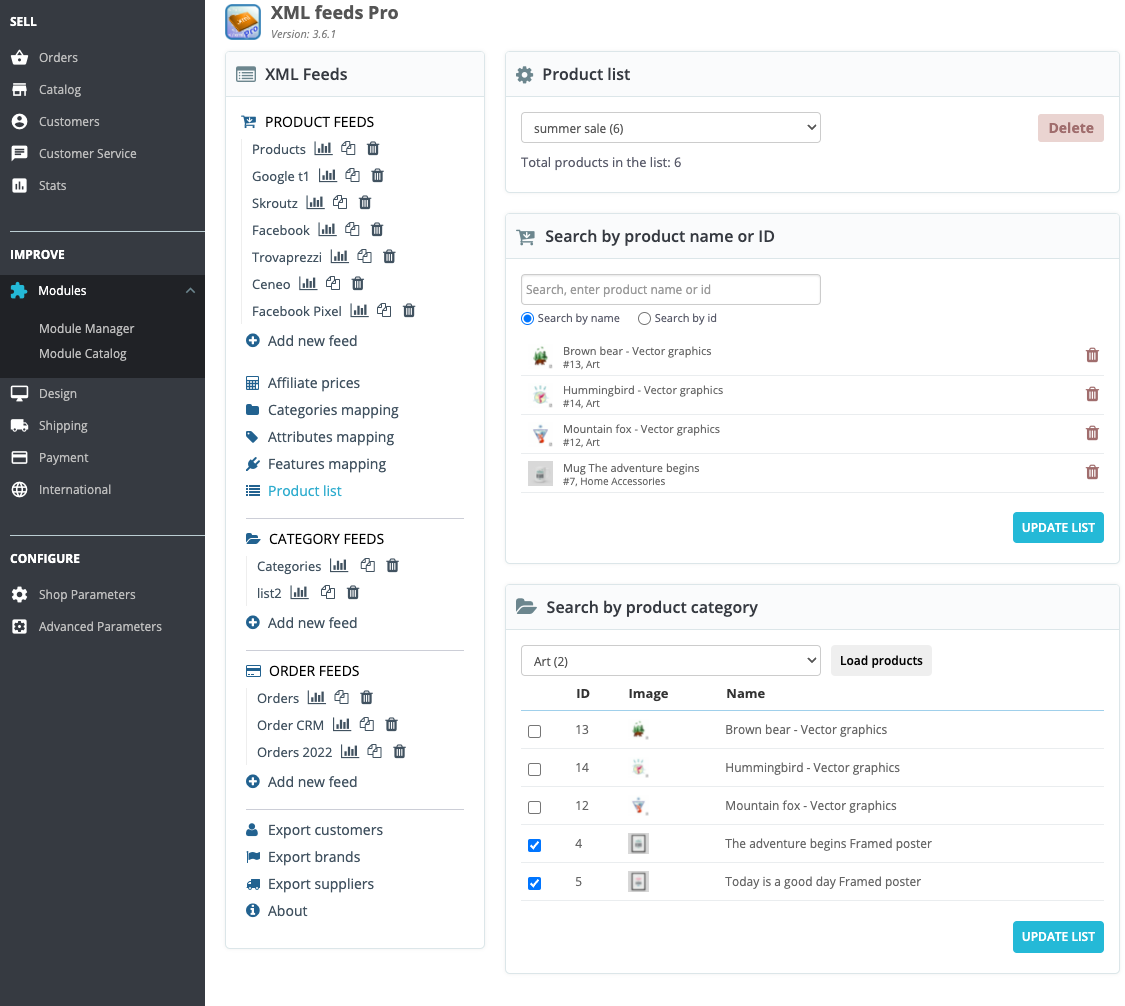
Task: Click UPDATE LIST under category search
Action: tap(1058, 937)
